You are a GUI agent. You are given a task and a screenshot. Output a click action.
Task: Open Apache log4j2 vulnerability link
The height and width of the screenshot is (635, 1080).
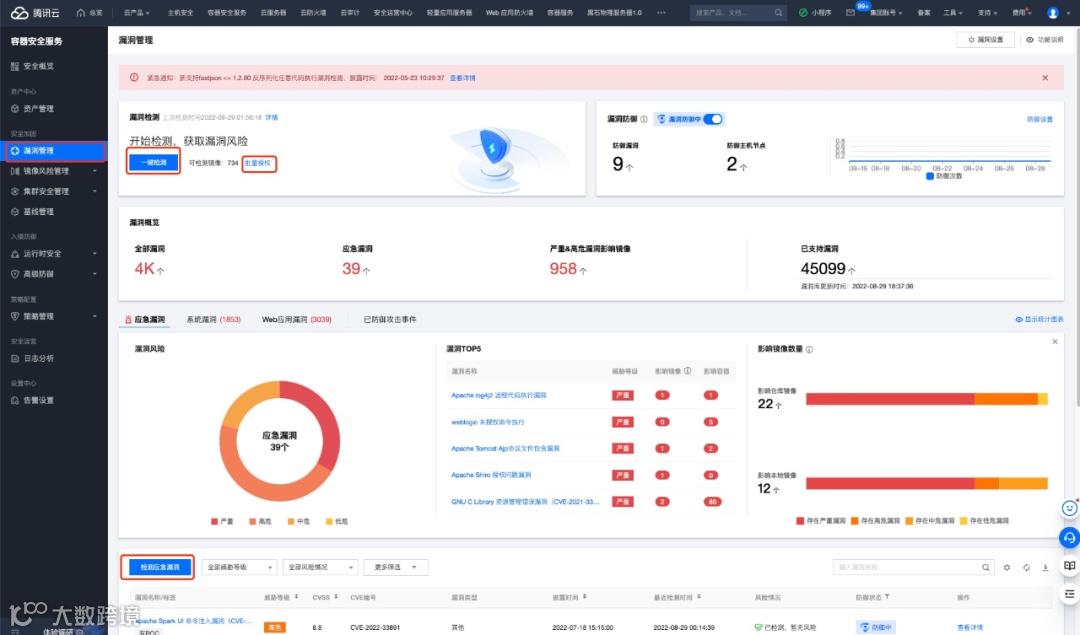click(x=499, y=395)
